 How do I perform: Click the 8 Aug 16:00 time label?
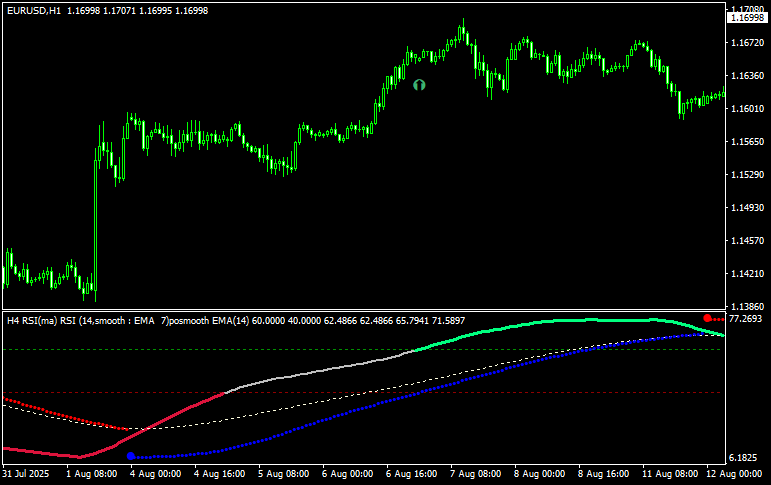point(603,474)
